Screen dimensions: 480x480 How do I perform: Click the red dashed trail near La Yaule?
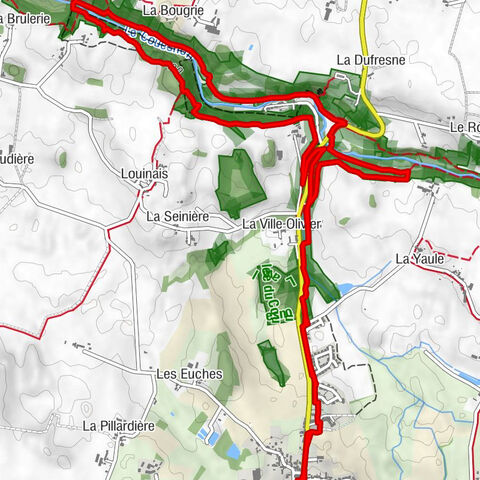[x=447, y=251]
